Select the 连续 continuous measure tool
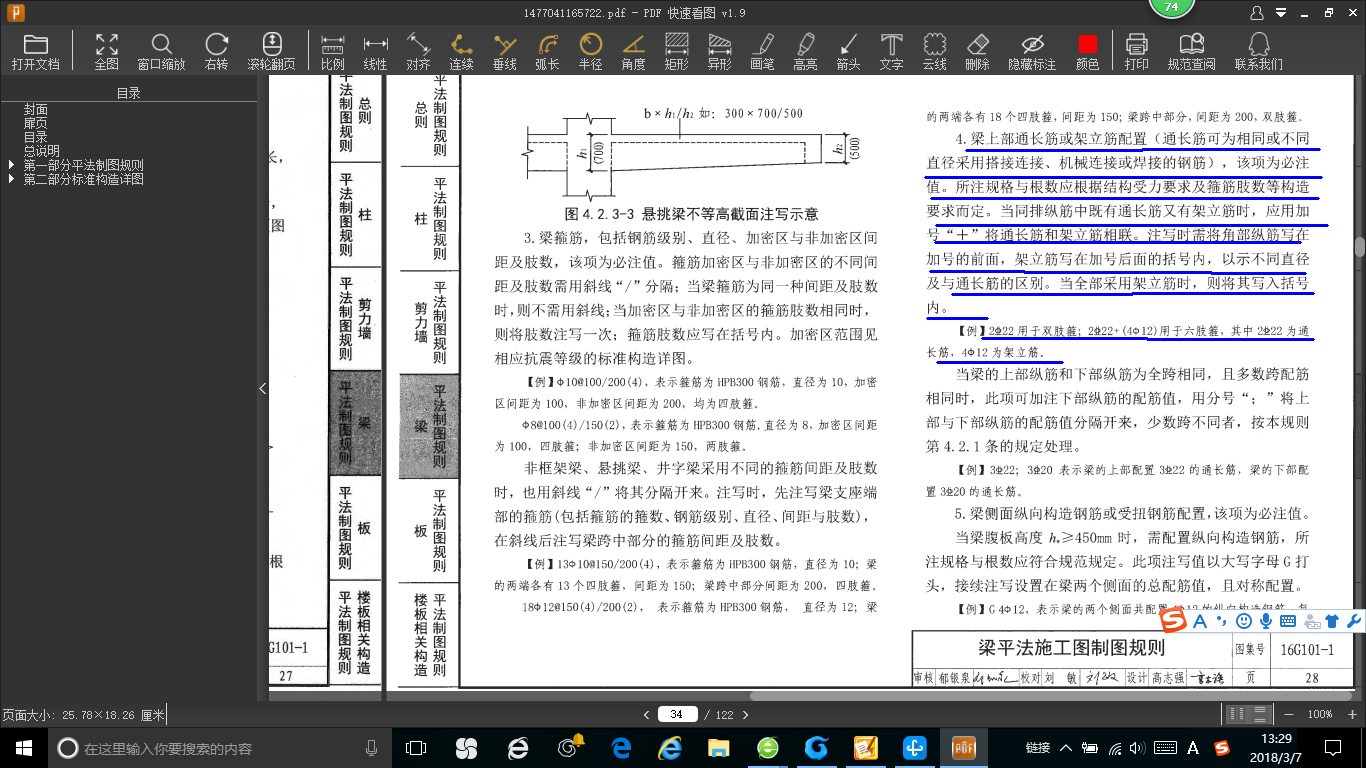 point(461,51)
